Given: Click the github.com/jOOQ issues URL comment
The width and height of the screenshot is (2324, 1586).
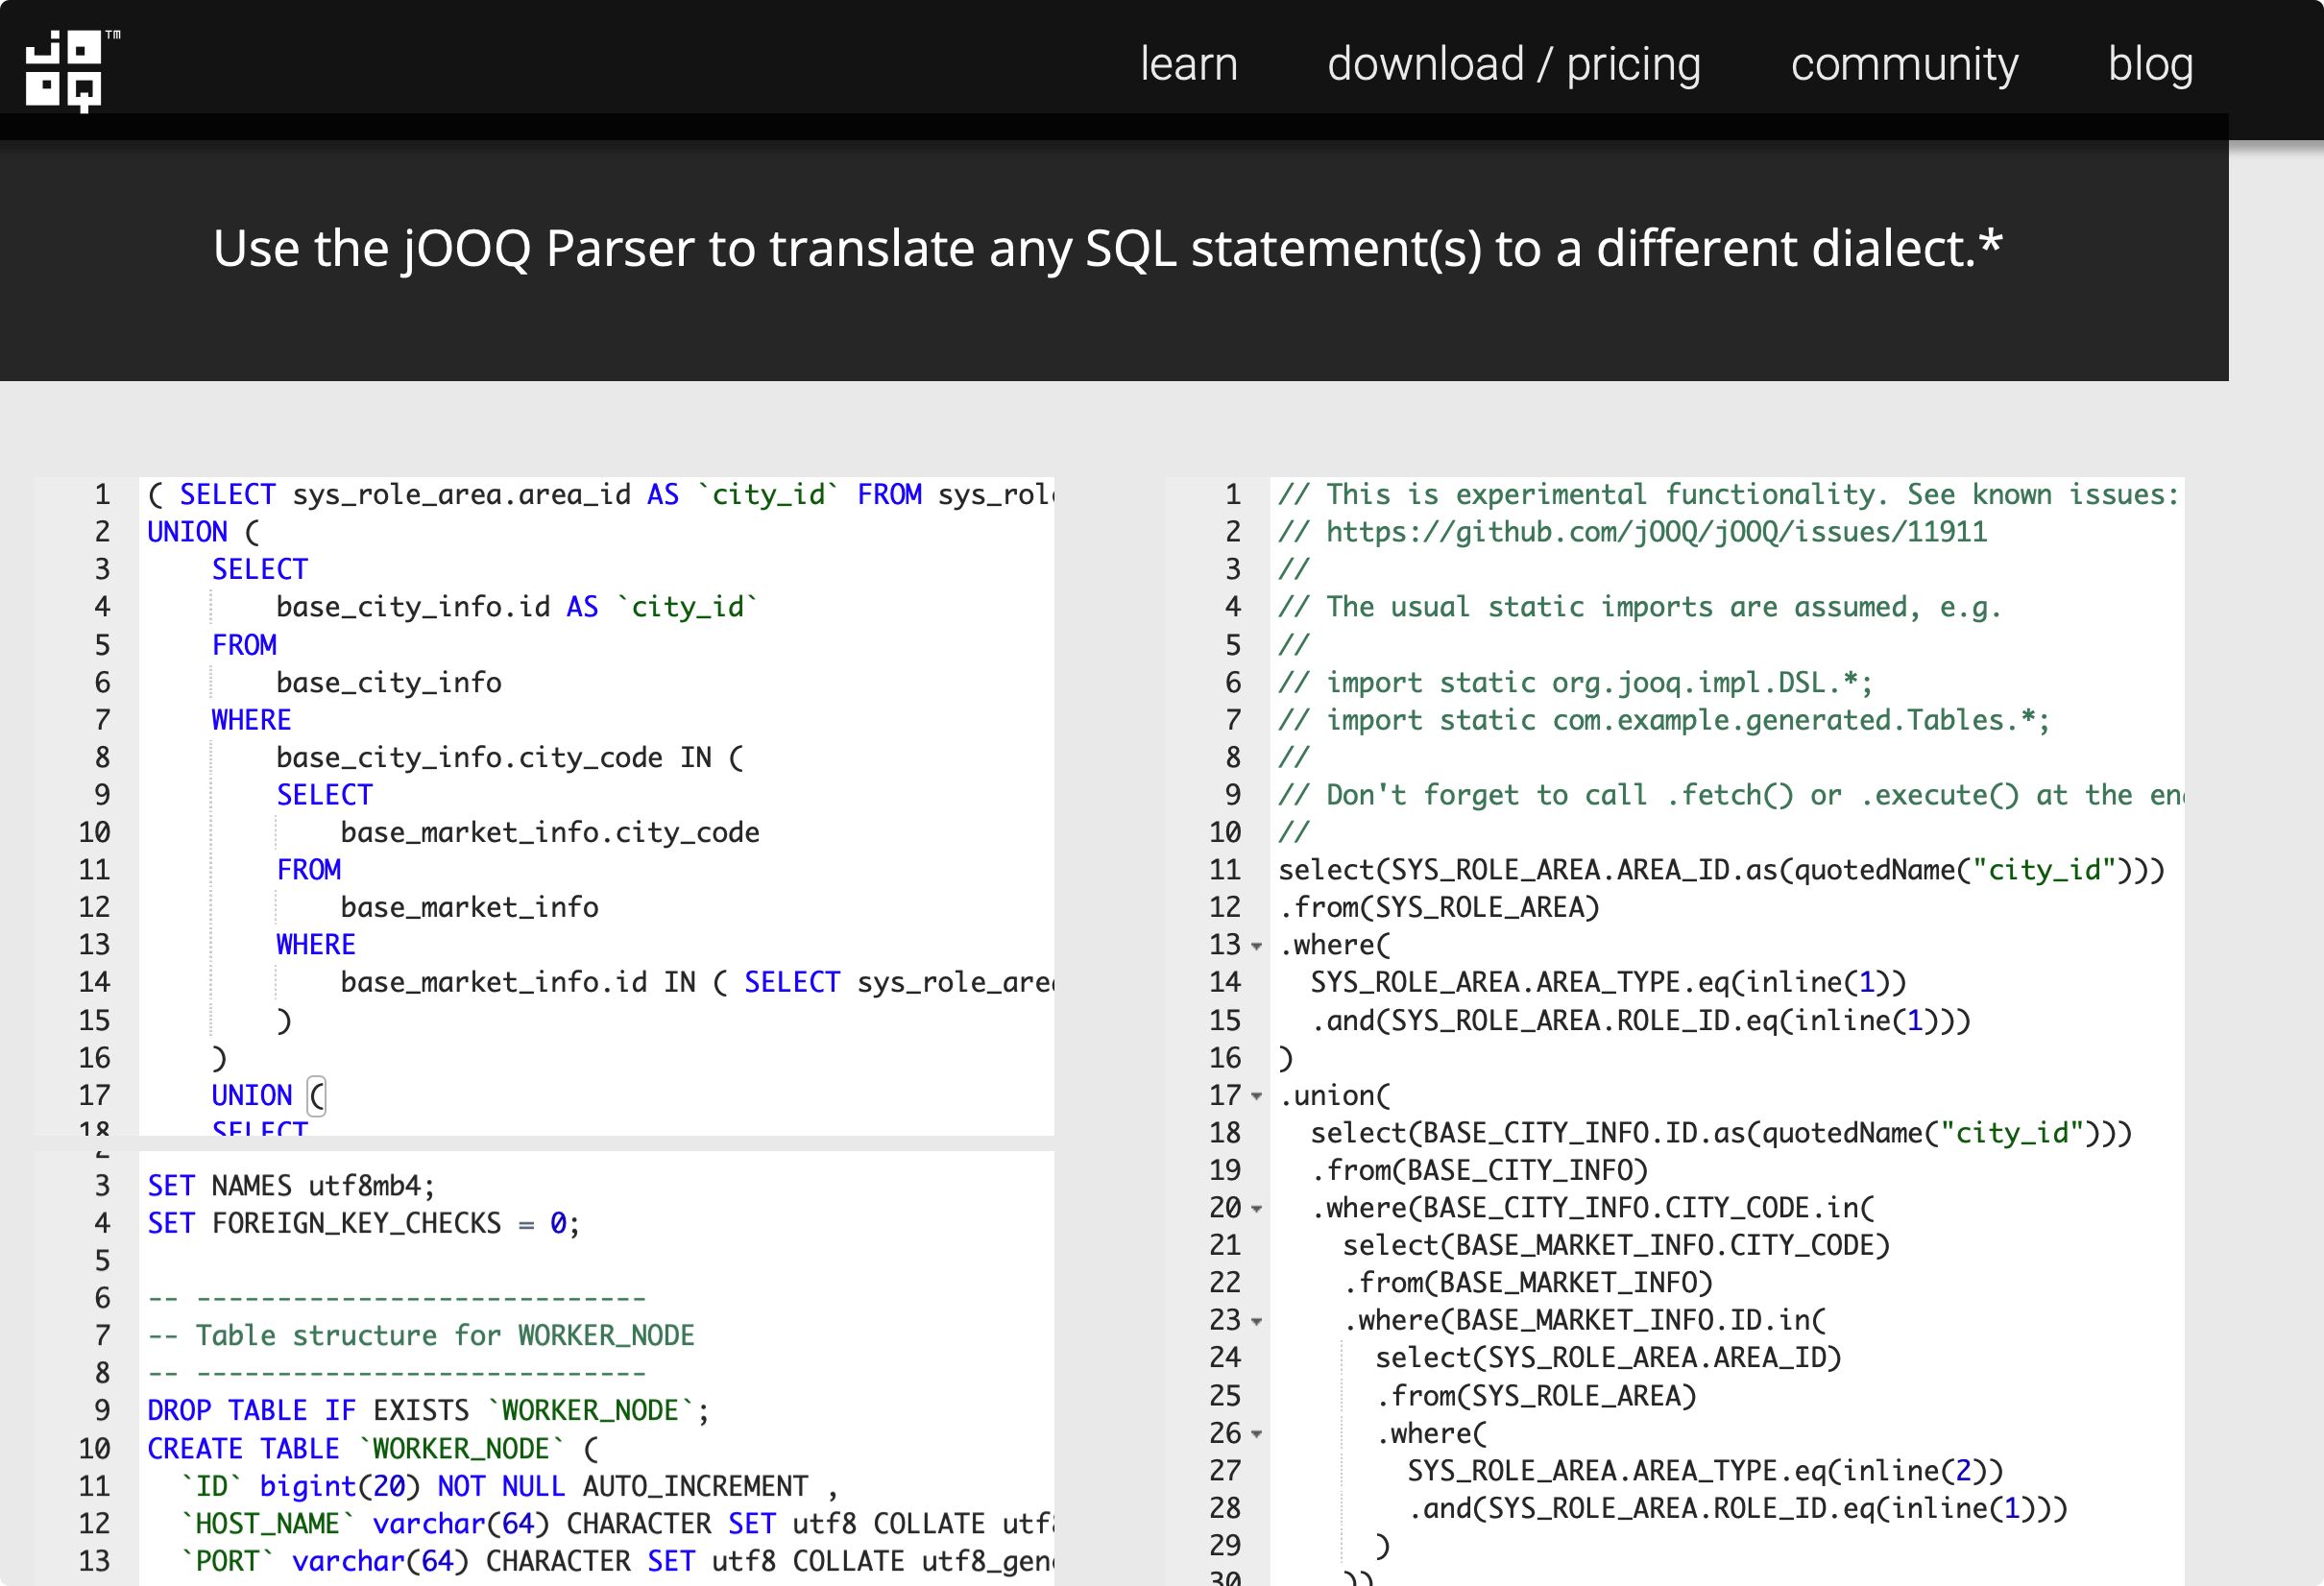Looking at the screenshot, I should [x=1656, y=532].
